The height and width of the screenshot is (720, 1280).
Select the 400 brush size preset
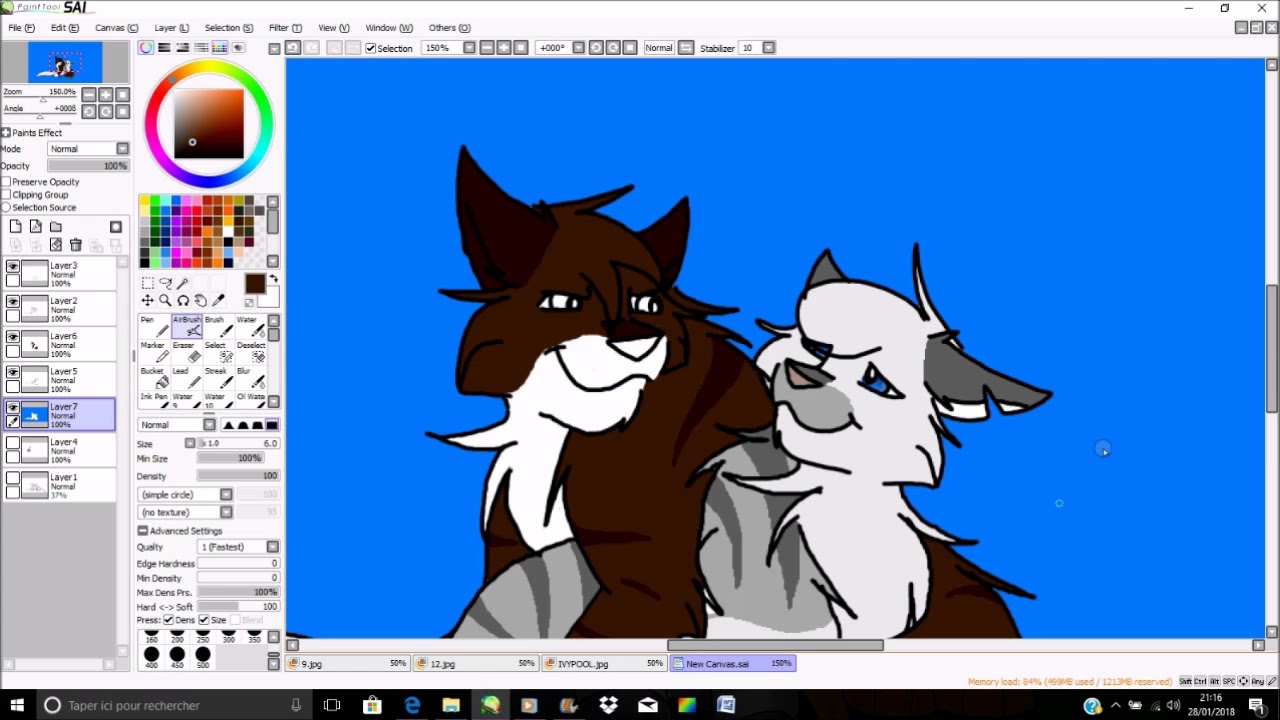point(151,656)
